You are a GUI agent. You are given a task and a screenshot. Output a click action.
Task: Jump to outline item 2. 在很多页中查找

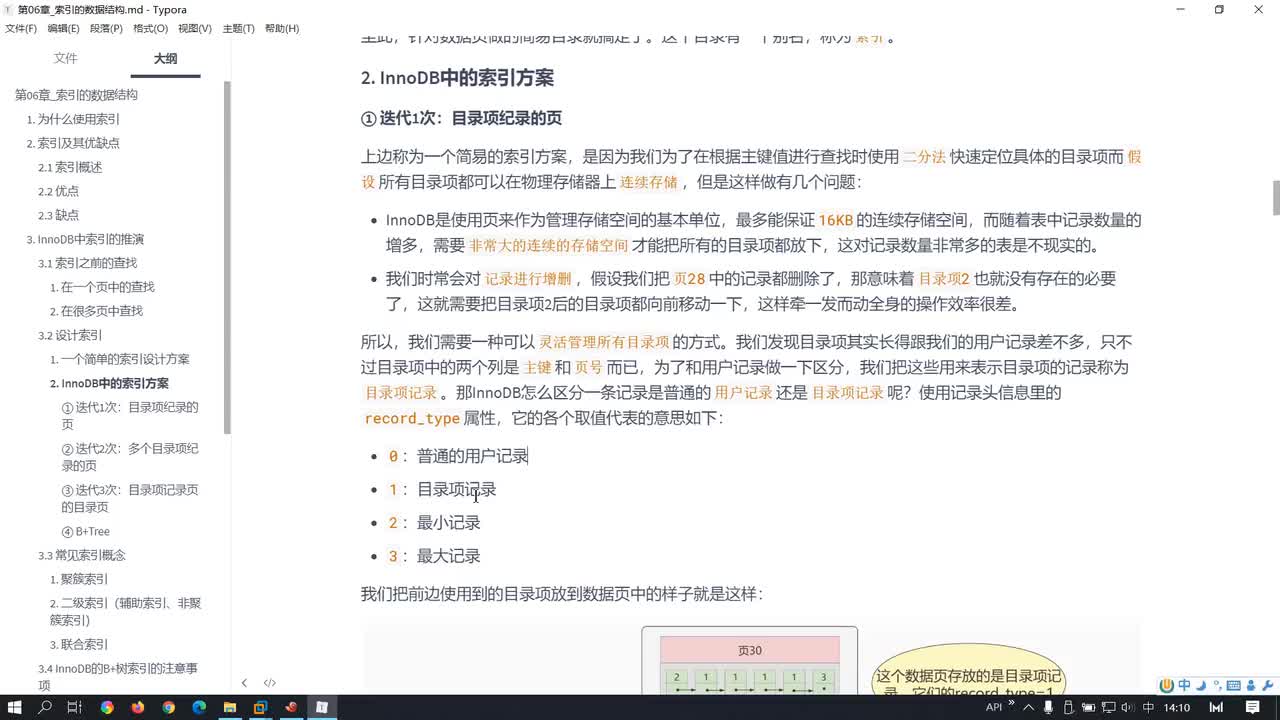point(96,311)
